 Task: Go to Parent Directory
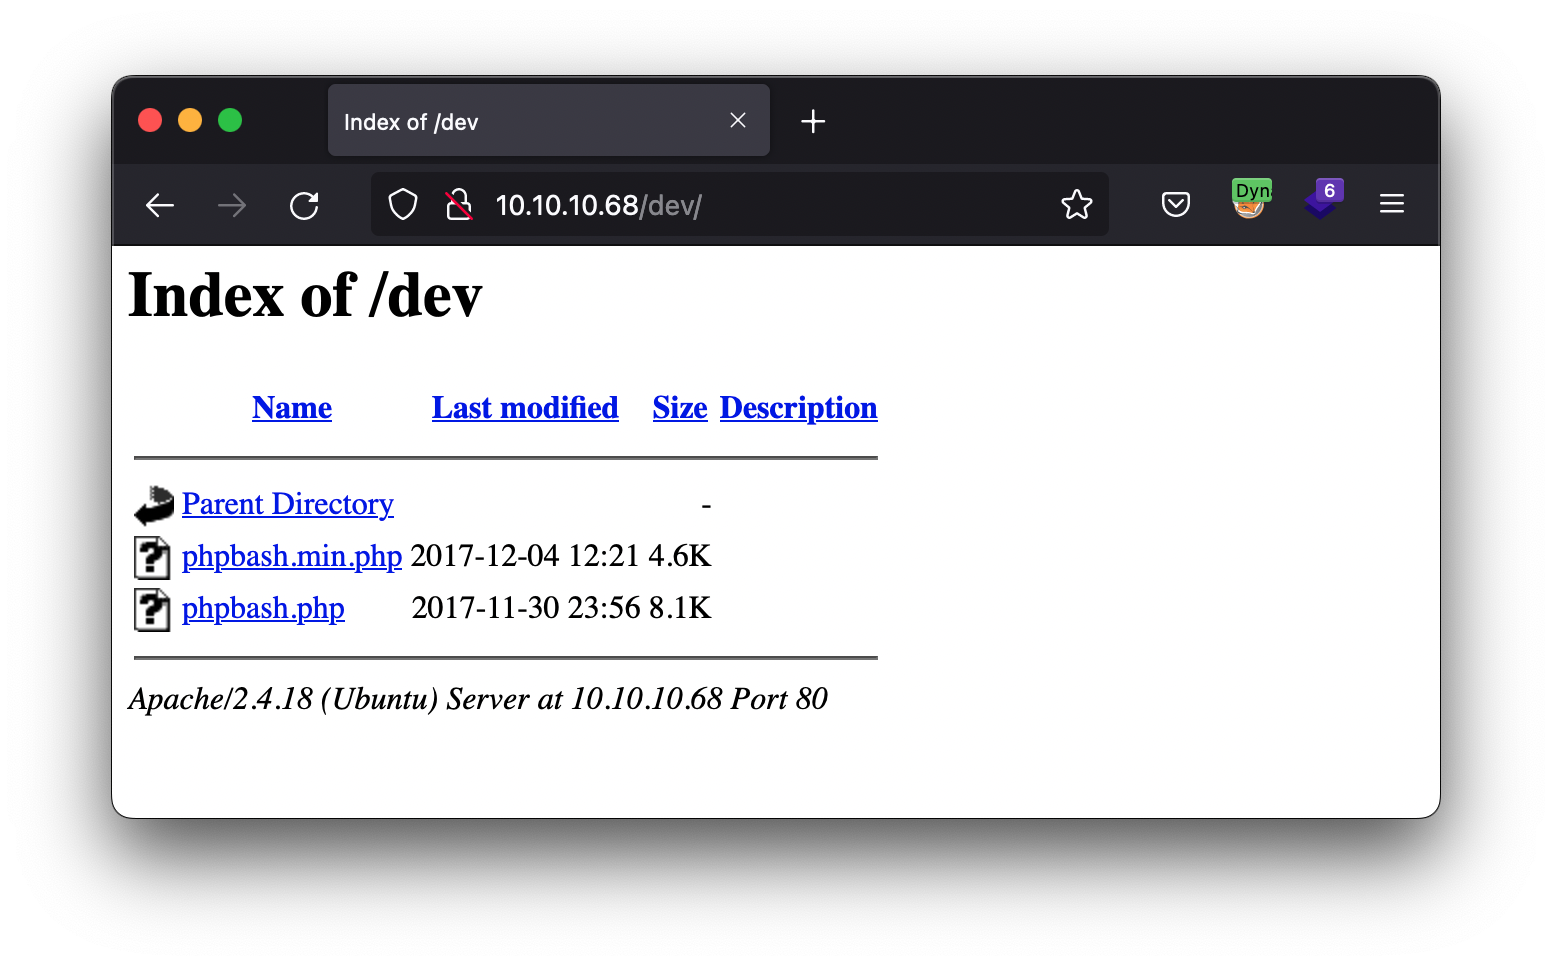pos(288,504)
